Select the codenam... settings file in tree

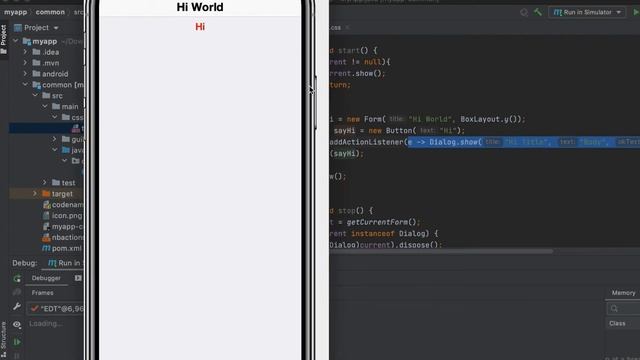pos(63,204)
